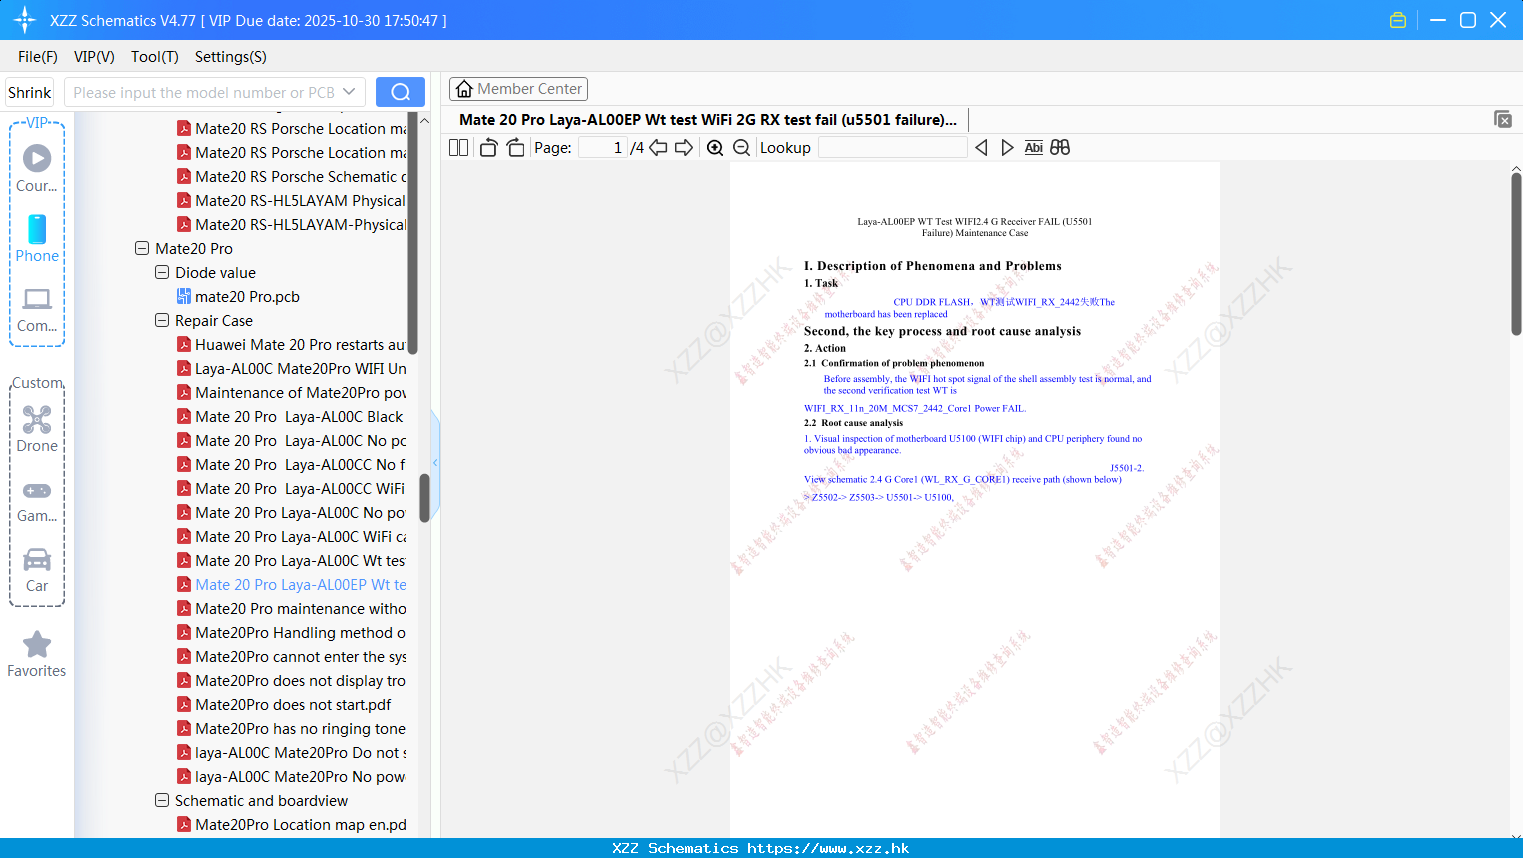Viewport: 1523px width, 858px height.
Task: Toggle the two-page view icon
Action: (x=458, y=147)
